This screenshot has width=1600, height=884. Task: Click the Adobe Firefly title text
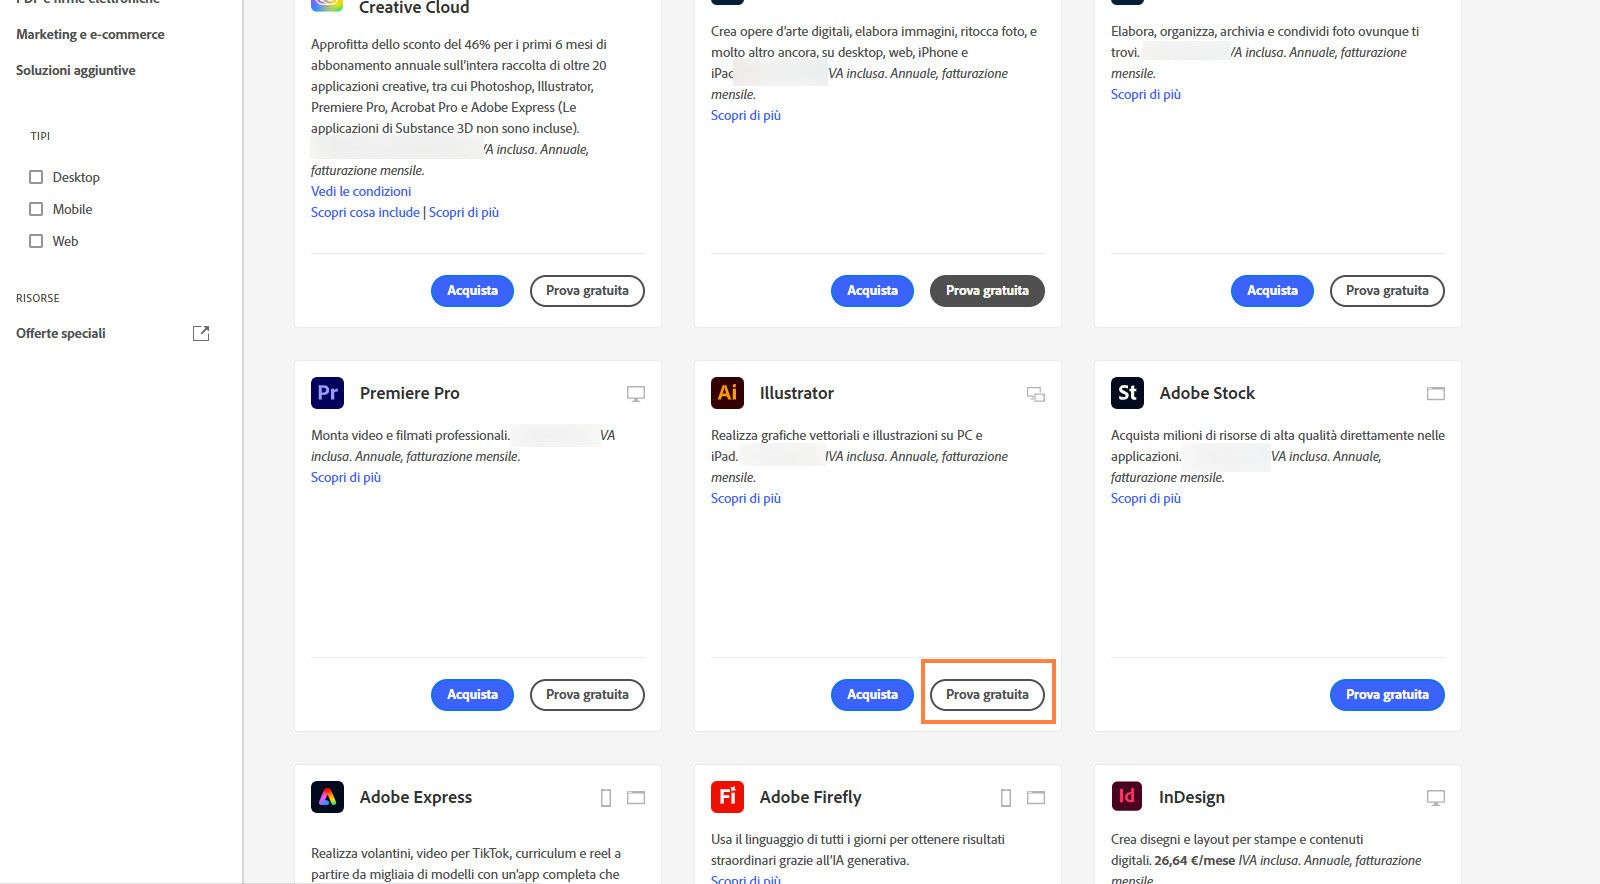click(811, 797)
